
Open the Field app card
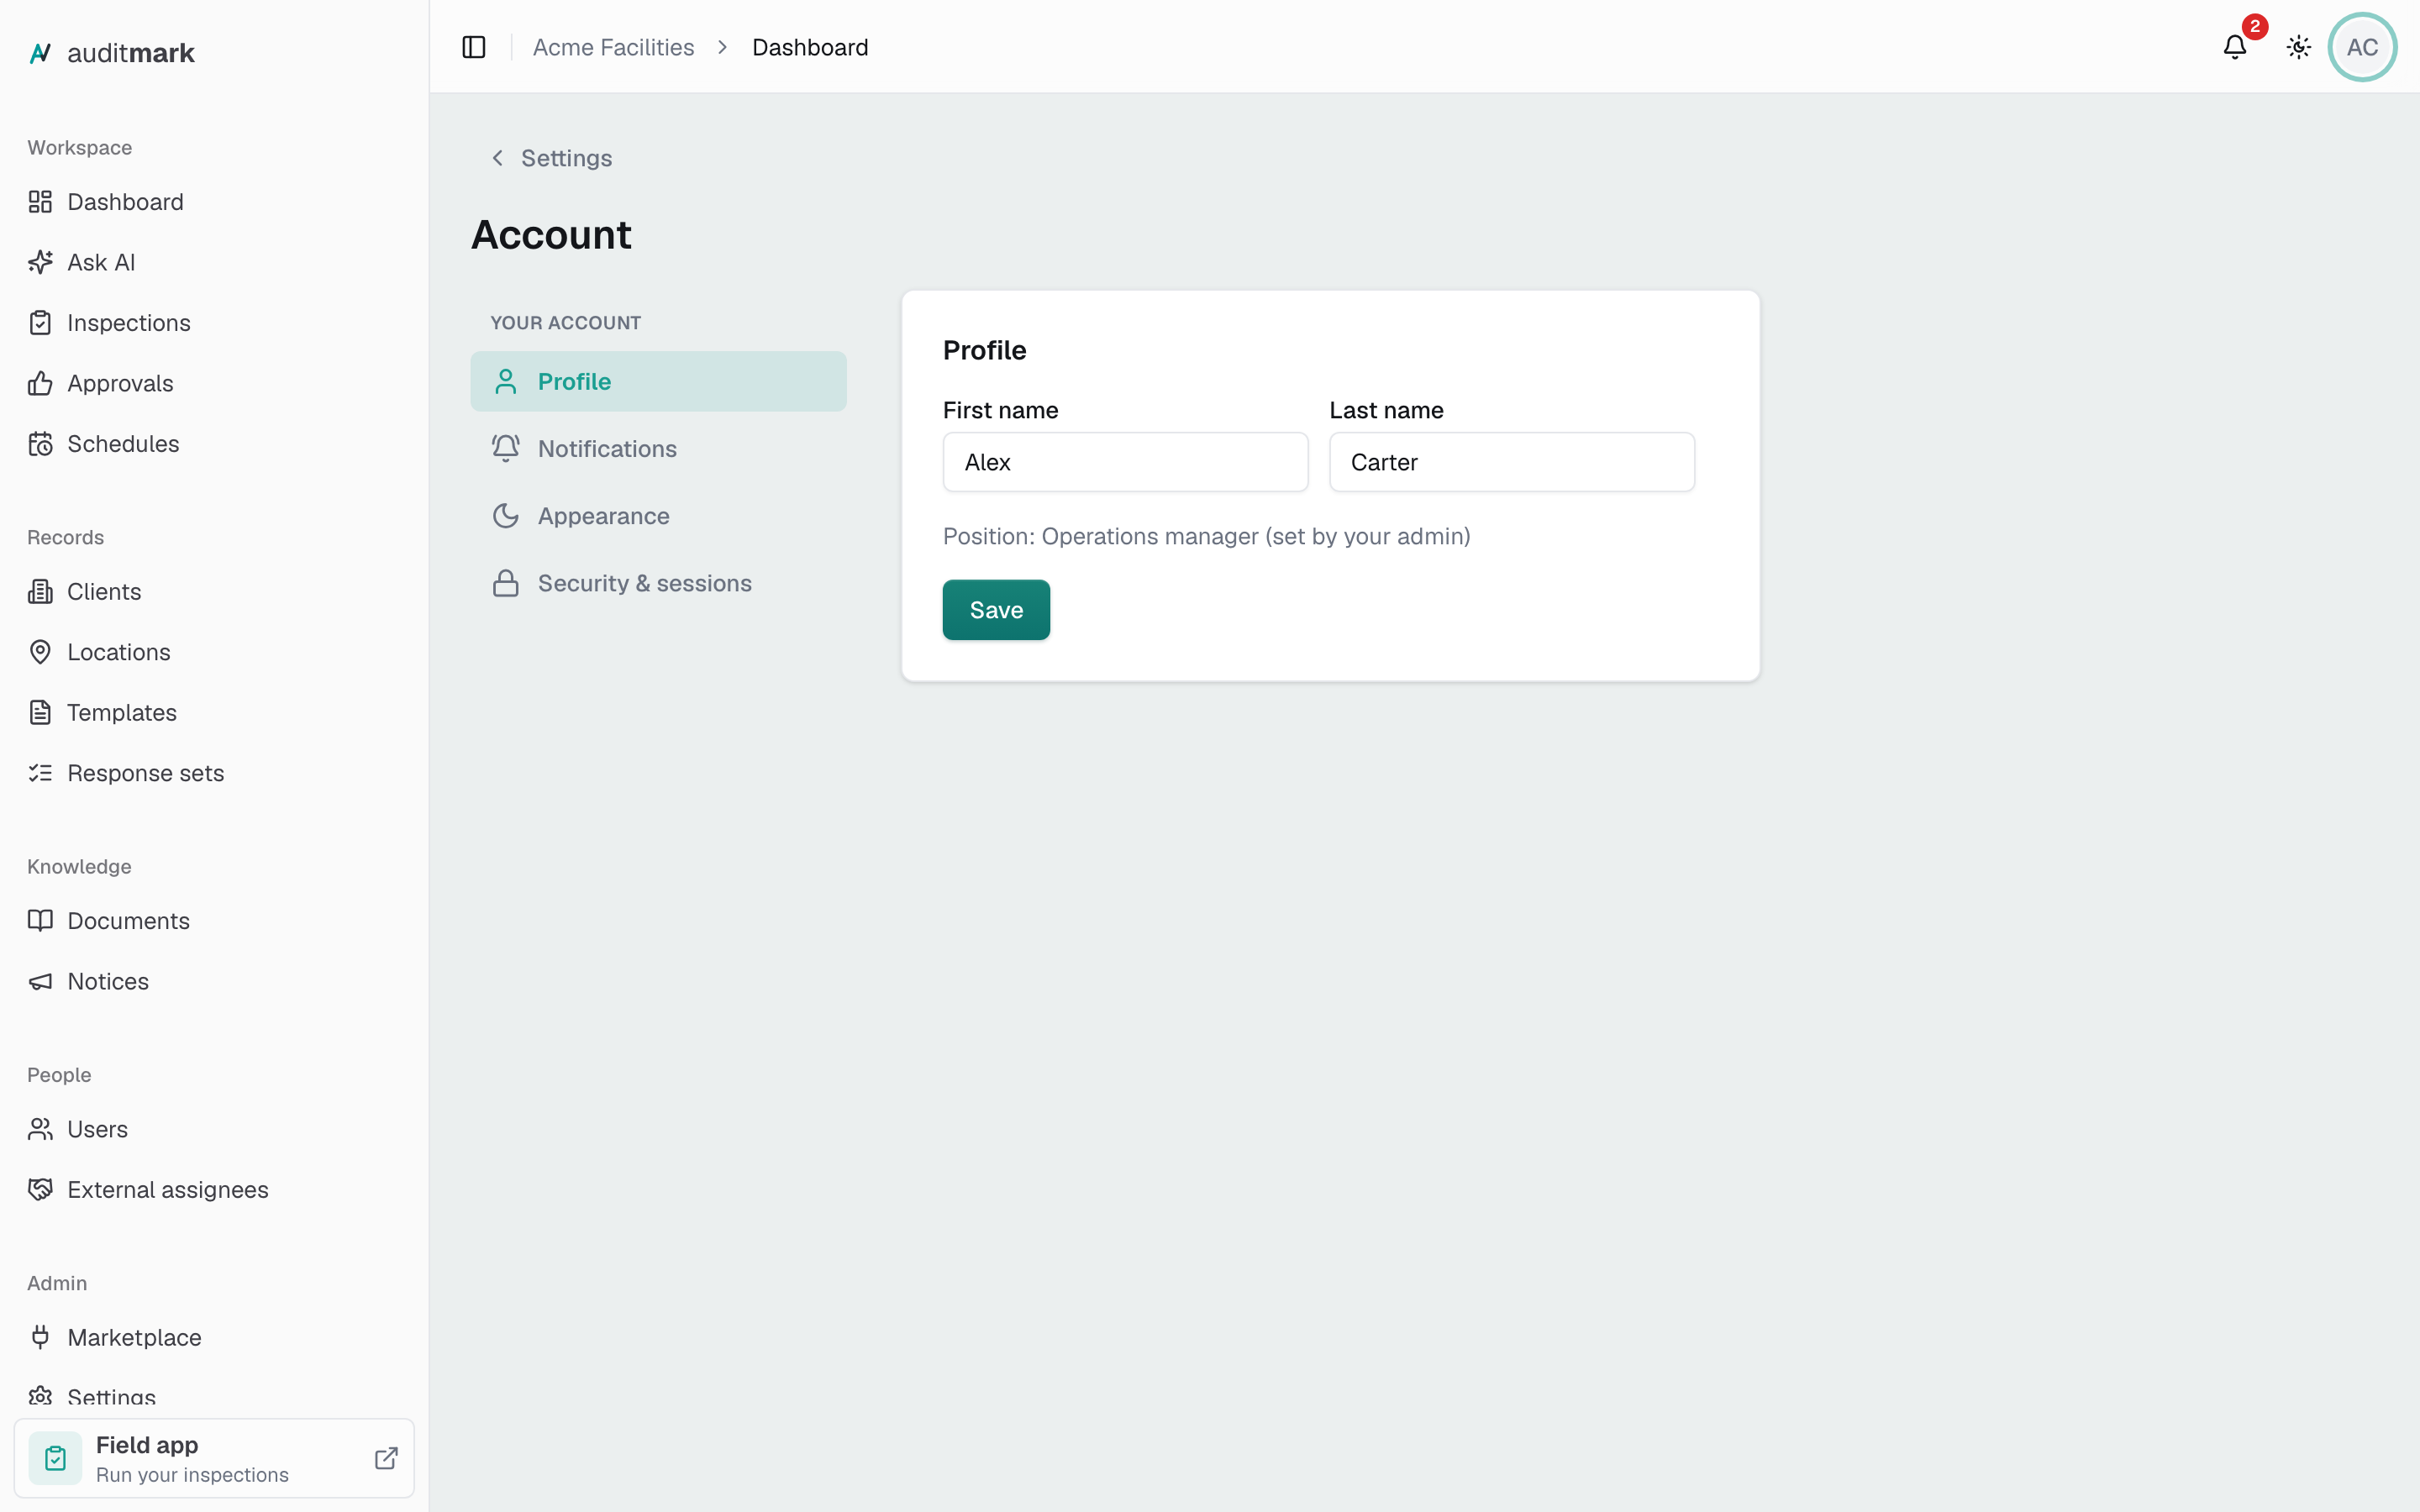click(x=214, y=1458)
